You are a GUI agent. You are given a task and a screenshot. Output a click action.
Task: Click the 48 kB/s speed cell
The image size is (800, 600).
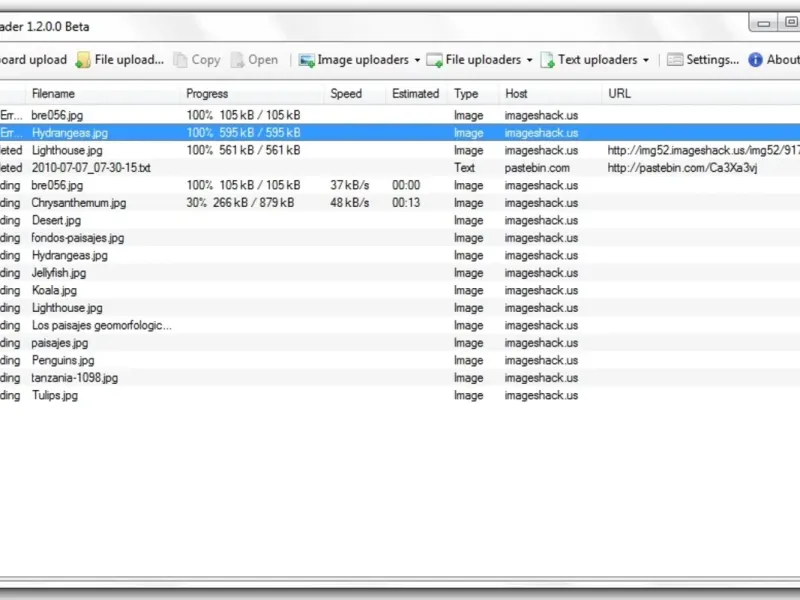tap(349, 203)
